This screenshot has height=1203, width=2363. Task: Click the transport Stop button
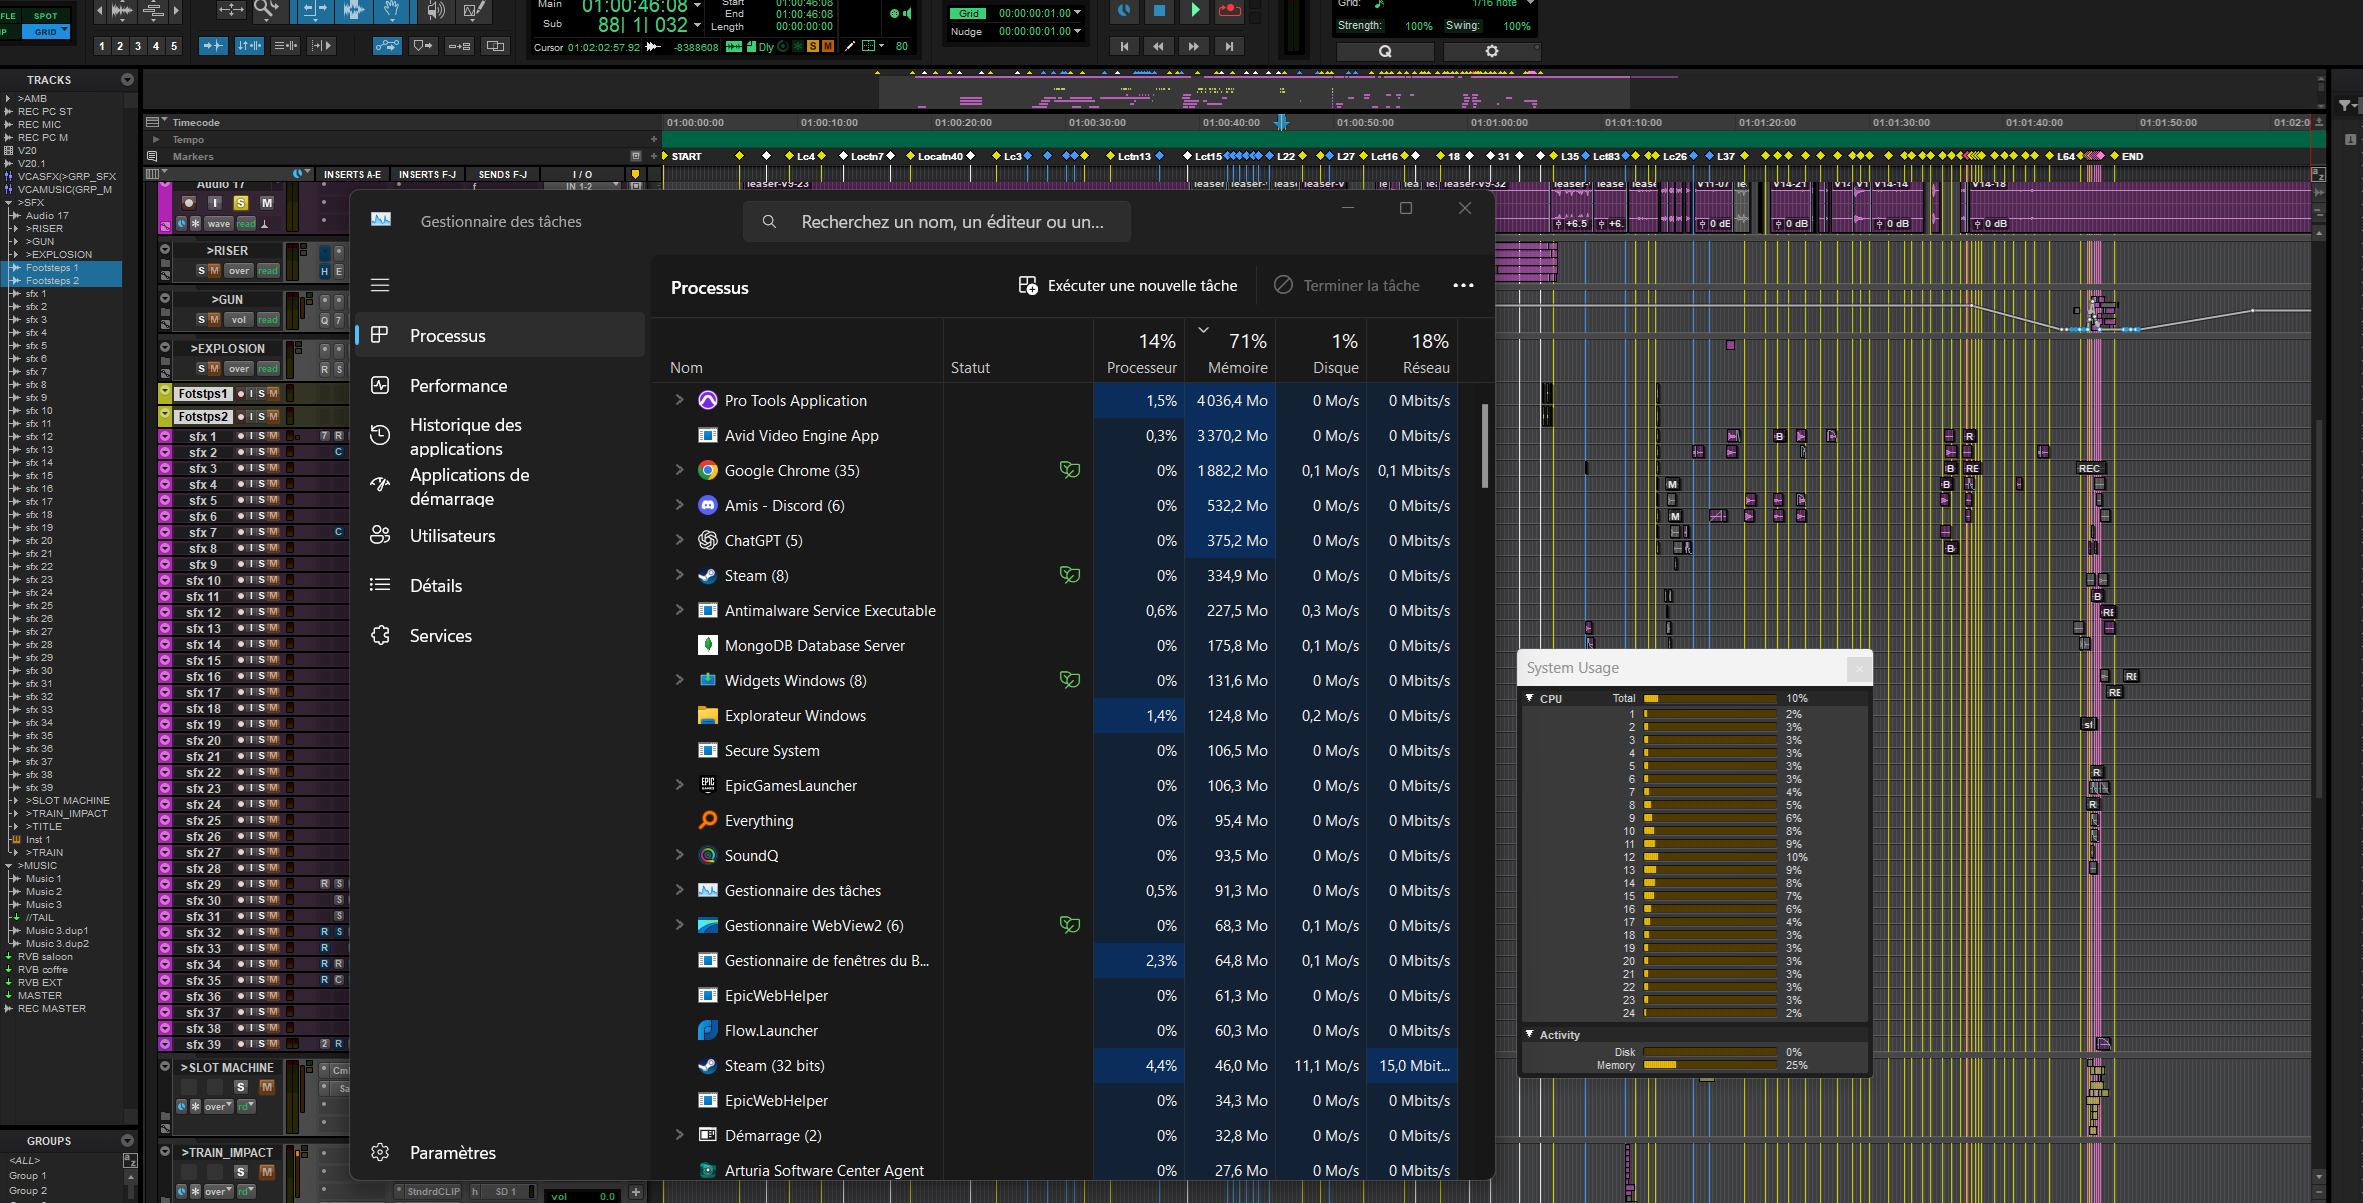pos(1159,10)
